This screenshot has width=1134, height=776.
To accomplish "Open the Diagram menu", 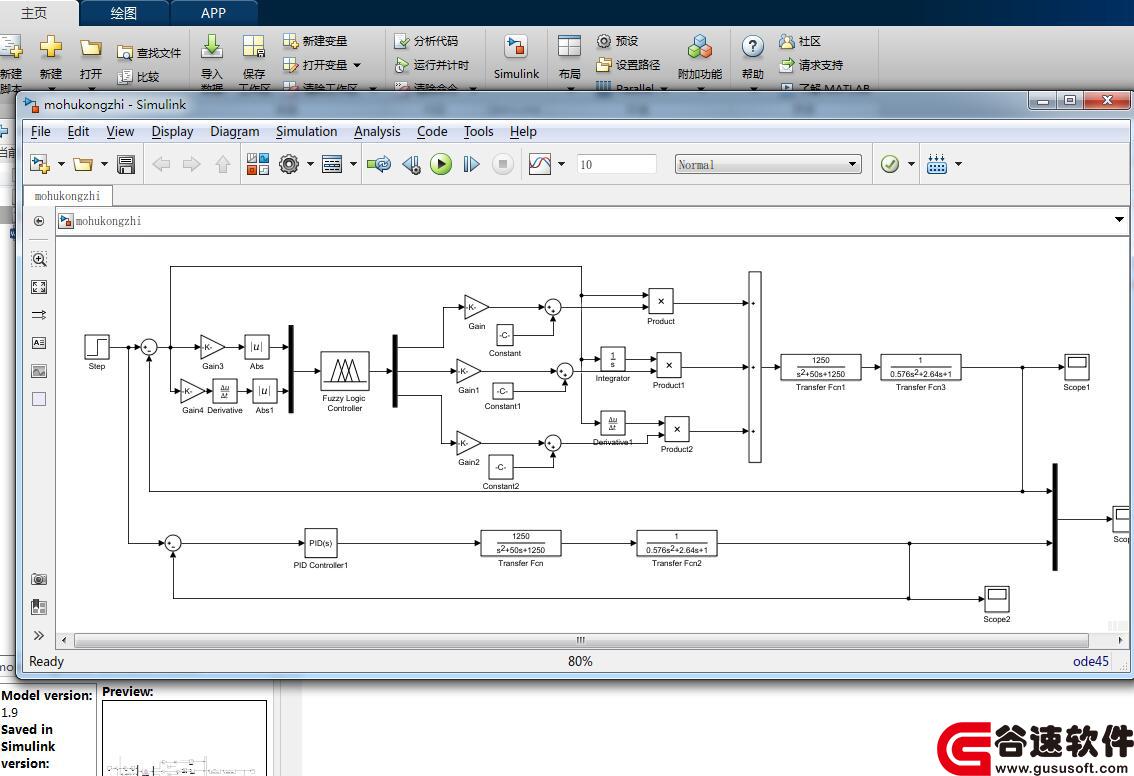I will (x=234, y=132).
